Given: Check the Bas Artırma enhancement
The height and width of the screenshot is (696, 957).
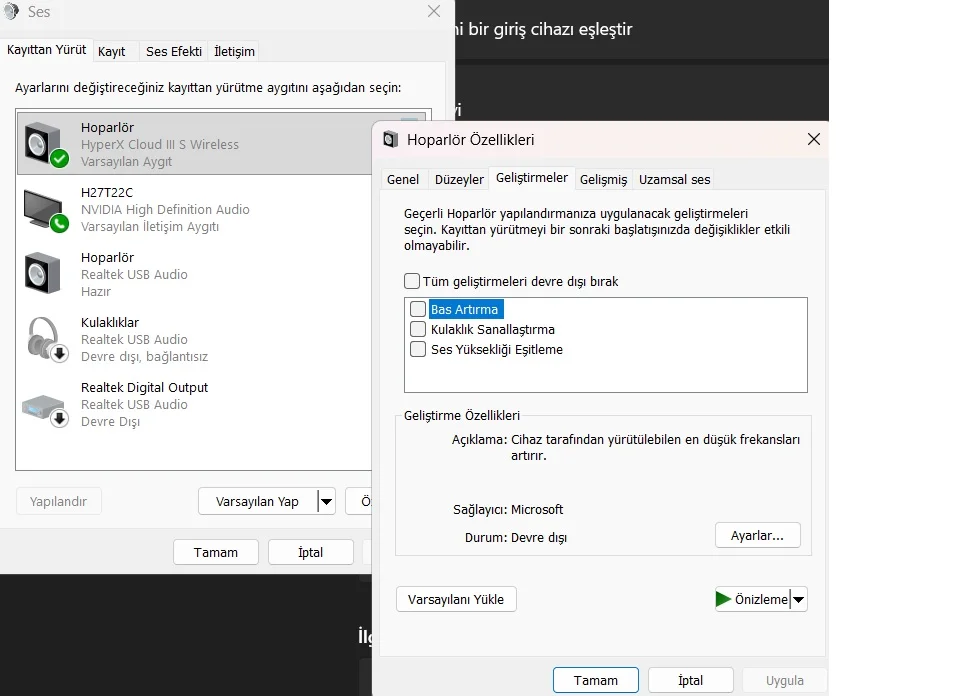Looking at the screenshot, I should [418, 309].
